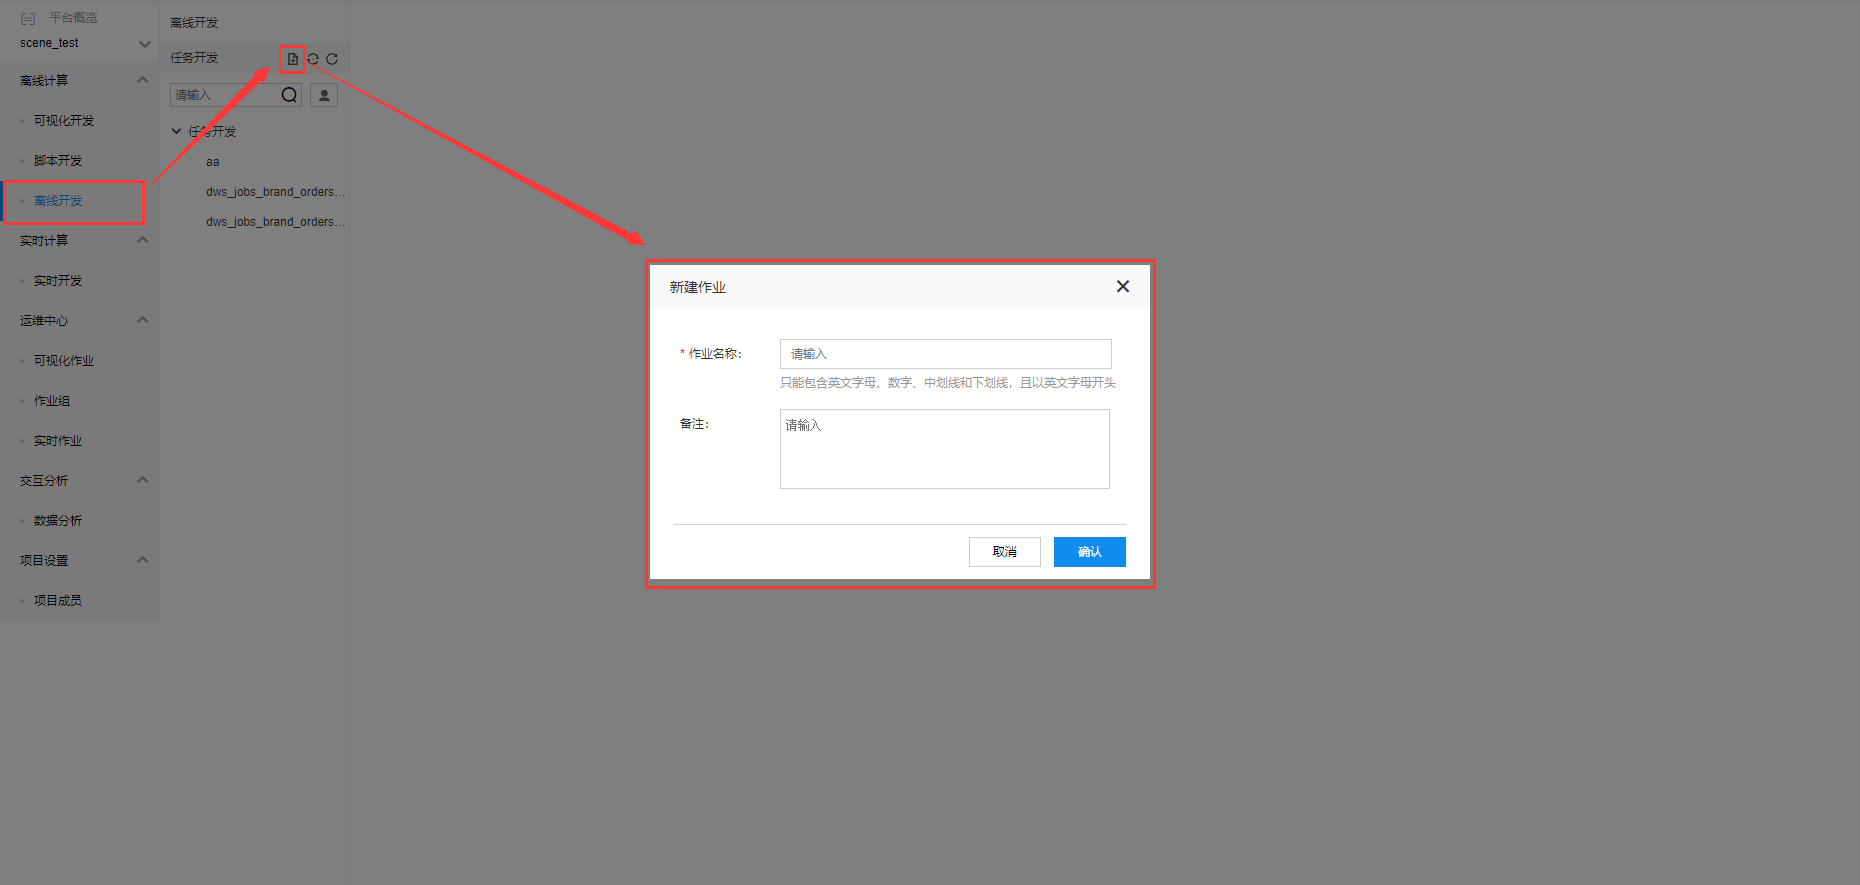Collapse the 实时计算 menu section
1860x885 pixels.
click(x=142, y=240)
